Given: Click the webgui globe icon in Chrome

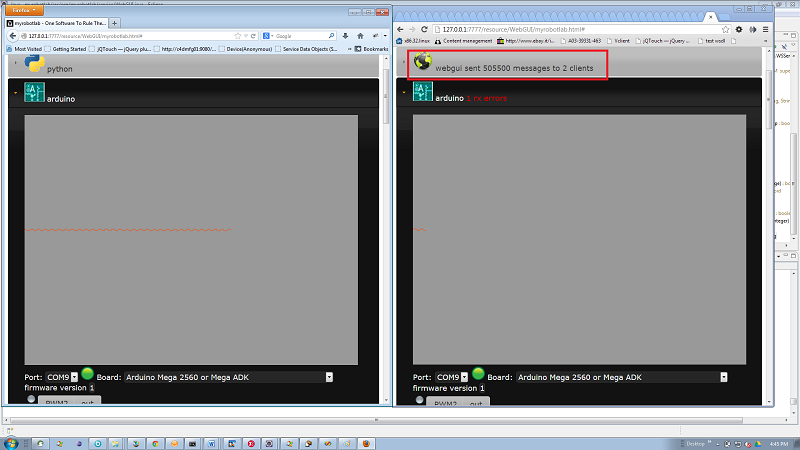Looking at the screenshot, I should click(x=422, y=61).
